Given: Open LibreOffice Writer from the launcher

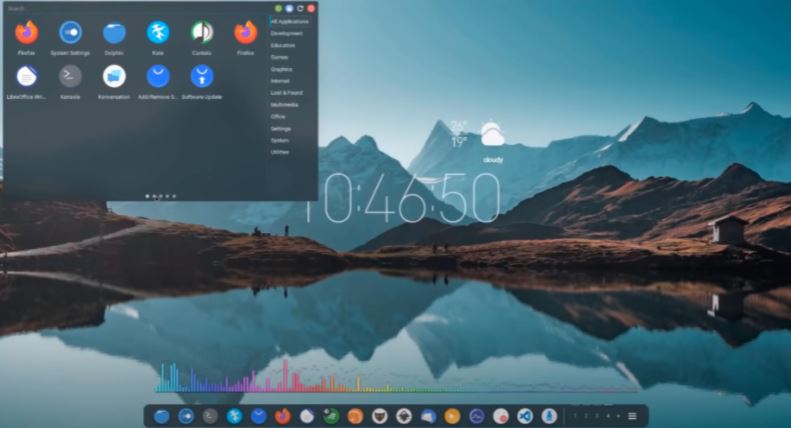Looking at the screenshot, I should [27, 76].
